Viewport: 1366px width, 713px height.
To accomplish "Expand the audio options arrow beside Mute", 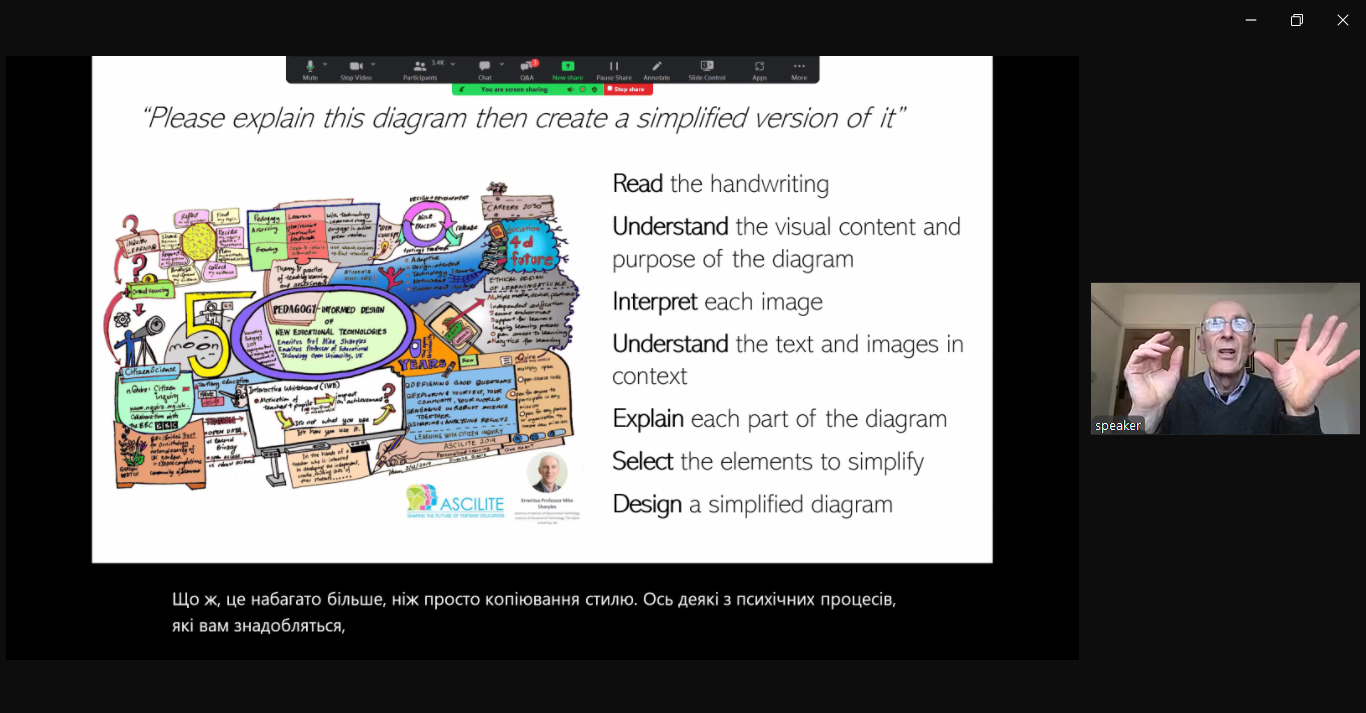I will click(327, 64).
